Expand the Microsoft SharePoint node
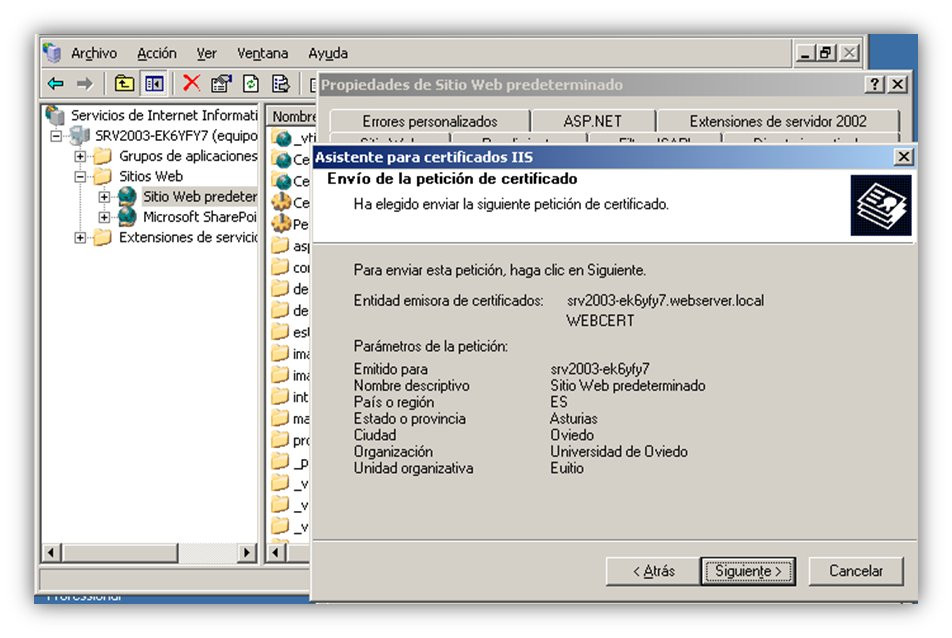This screenshot has width=952, height=638. coord(104,217)
